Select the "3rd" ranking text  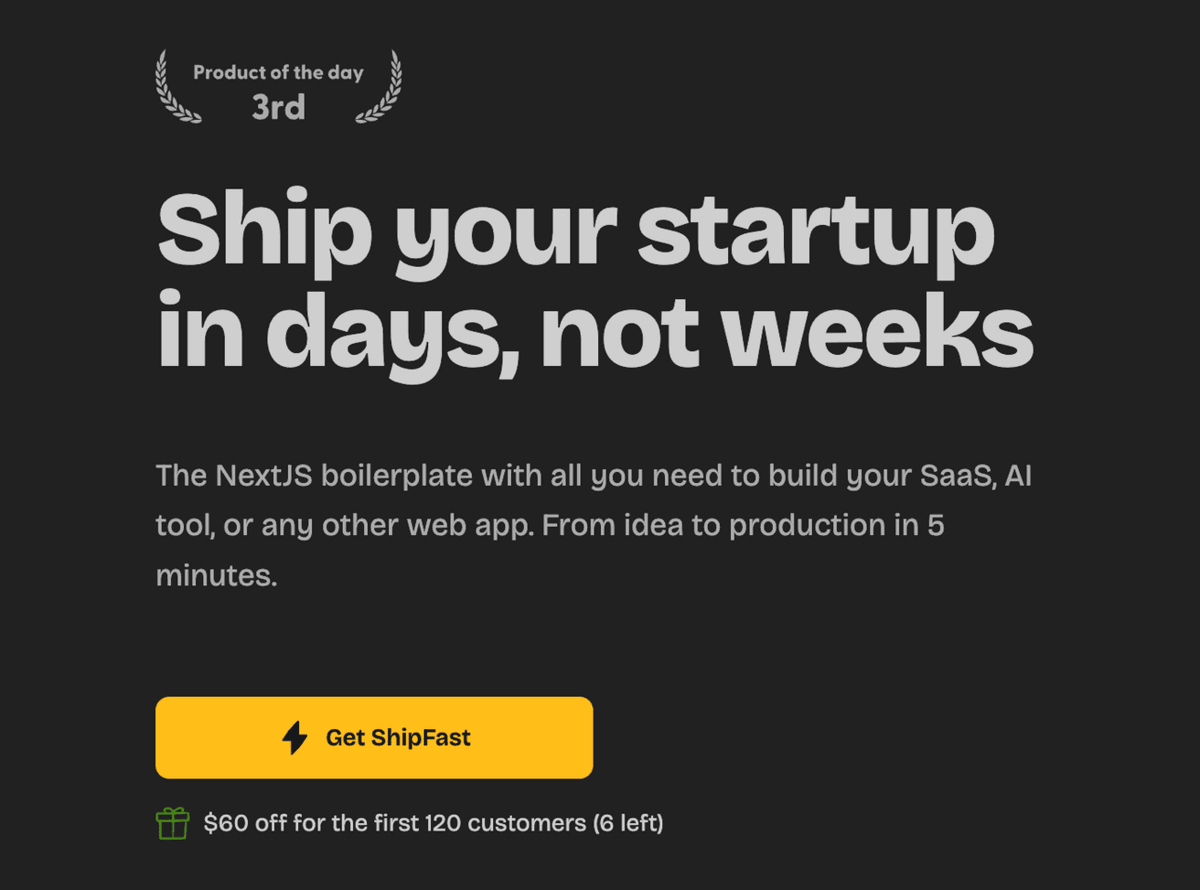point(278,106)
